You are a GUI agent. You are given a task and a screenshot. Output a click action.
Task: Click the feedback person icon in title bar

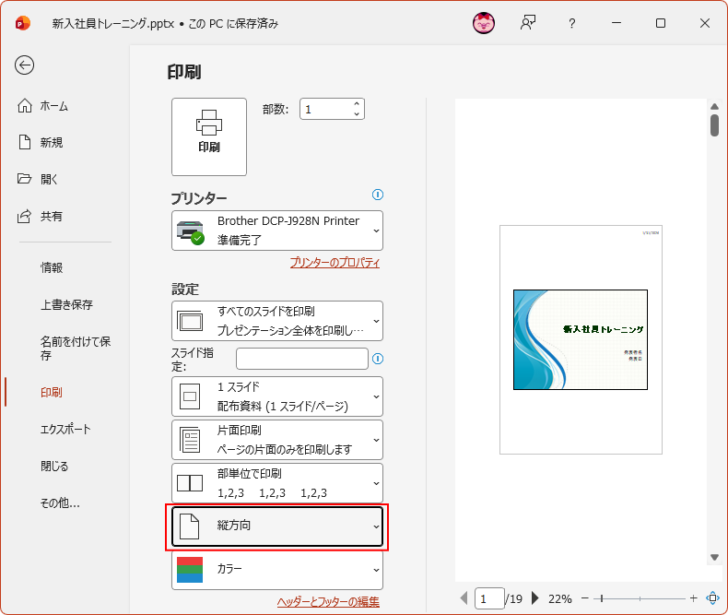pyautogui.click(x=528, y=23)
